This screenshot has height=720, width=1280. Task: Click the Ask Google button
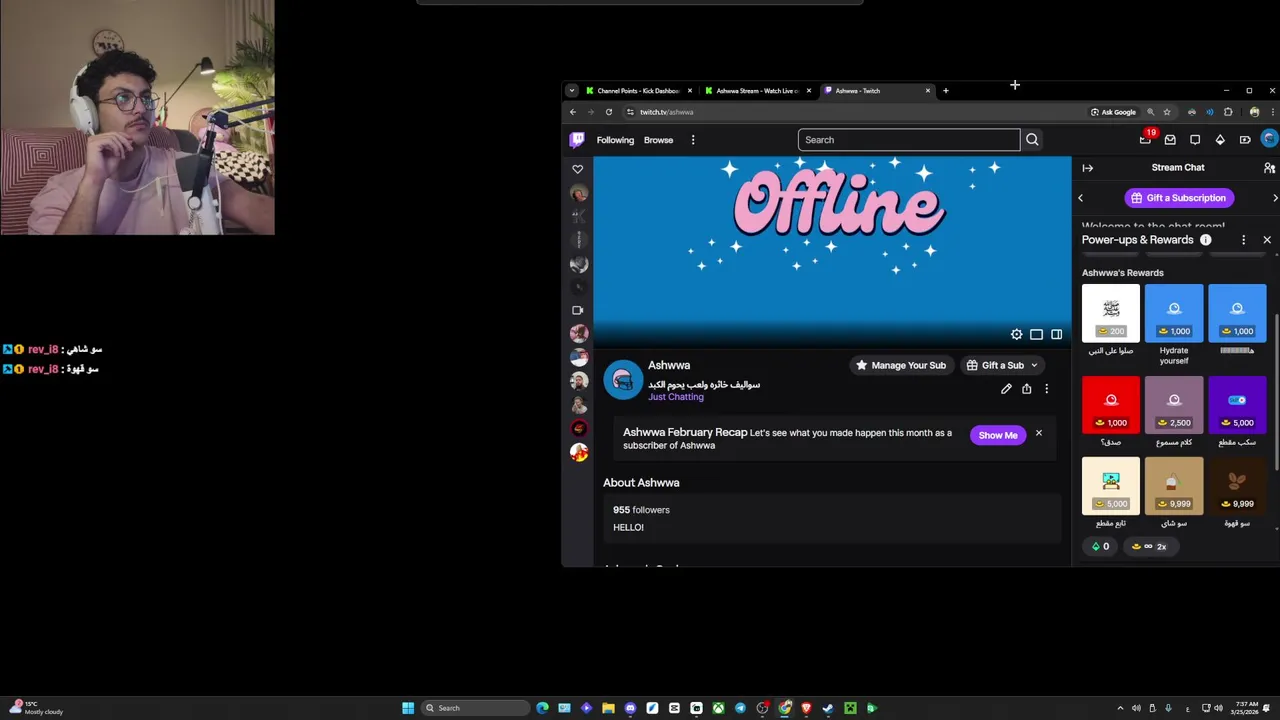(x=1113, y=112)
